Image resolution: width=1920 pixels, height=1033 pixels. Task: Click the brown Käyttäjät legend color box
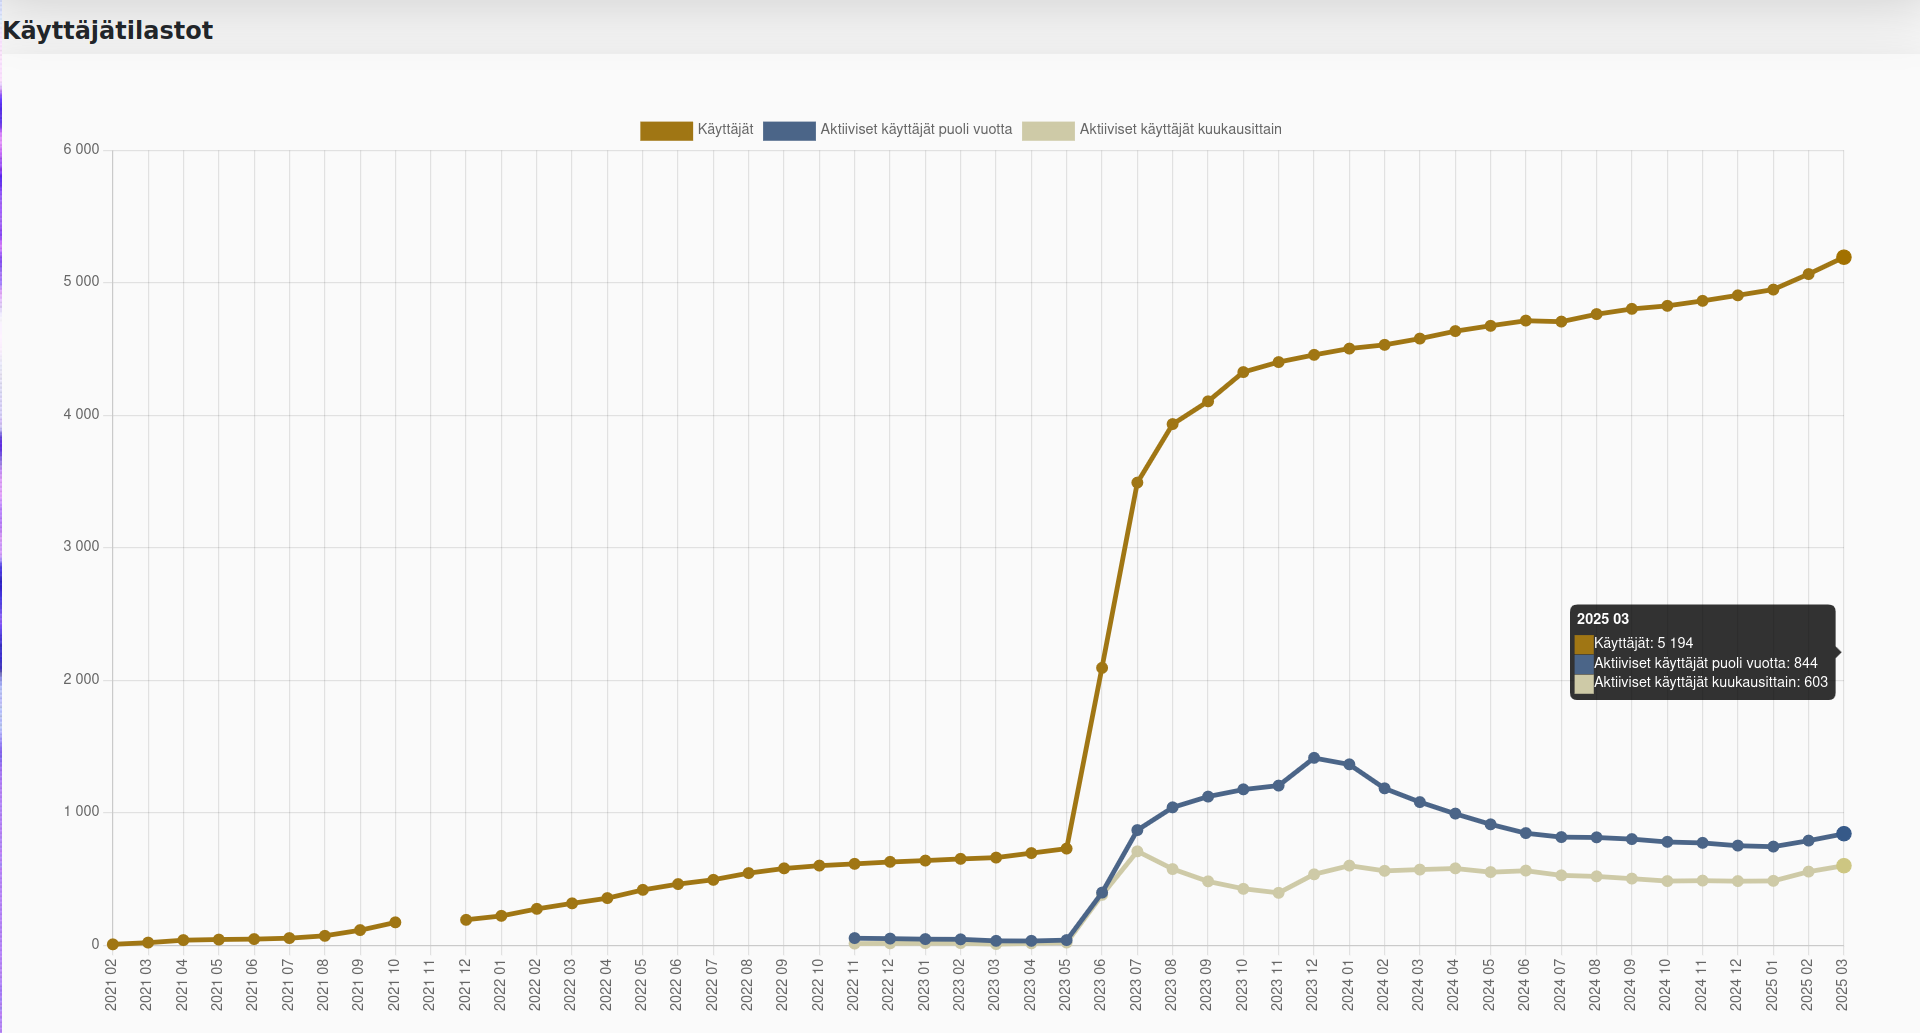click(x=666, y=130)
